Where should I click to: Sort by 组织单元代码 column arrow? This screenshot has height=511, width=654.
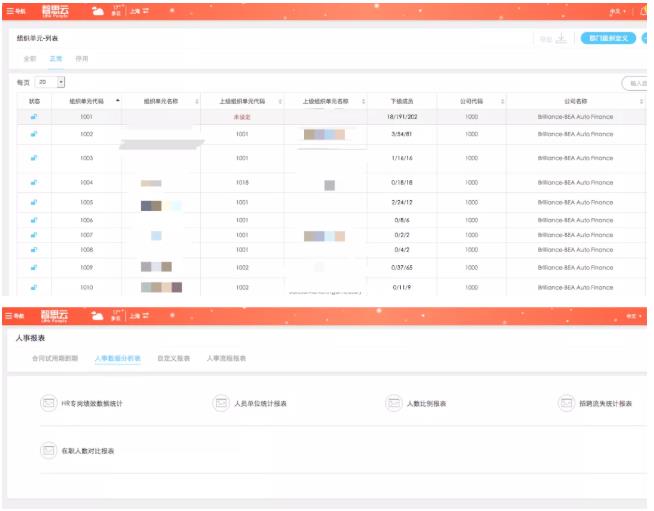click(118, 101)
